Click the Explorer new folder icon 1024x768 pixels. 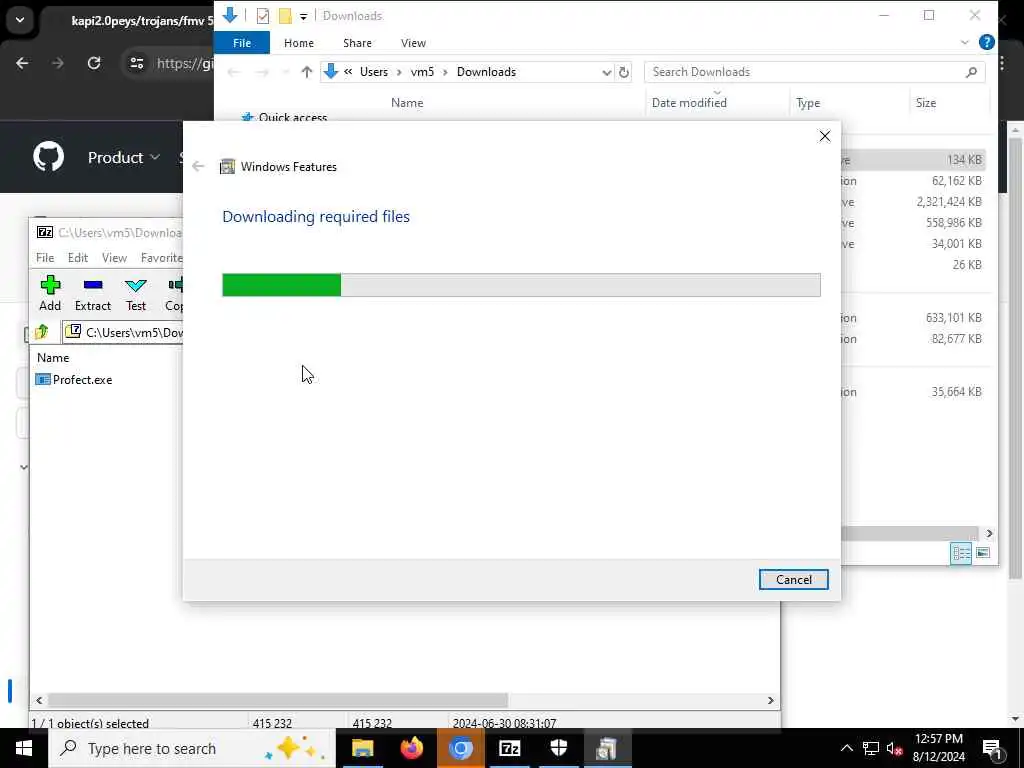[x=285, y=16]
